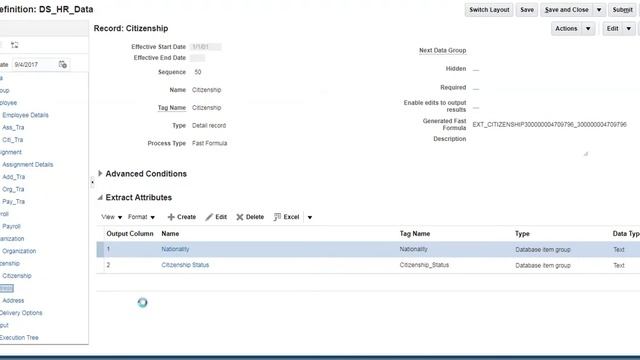Click the Save button
This screenshot has height=360, width=640.
pyautogui.click(x=527, y=10)
